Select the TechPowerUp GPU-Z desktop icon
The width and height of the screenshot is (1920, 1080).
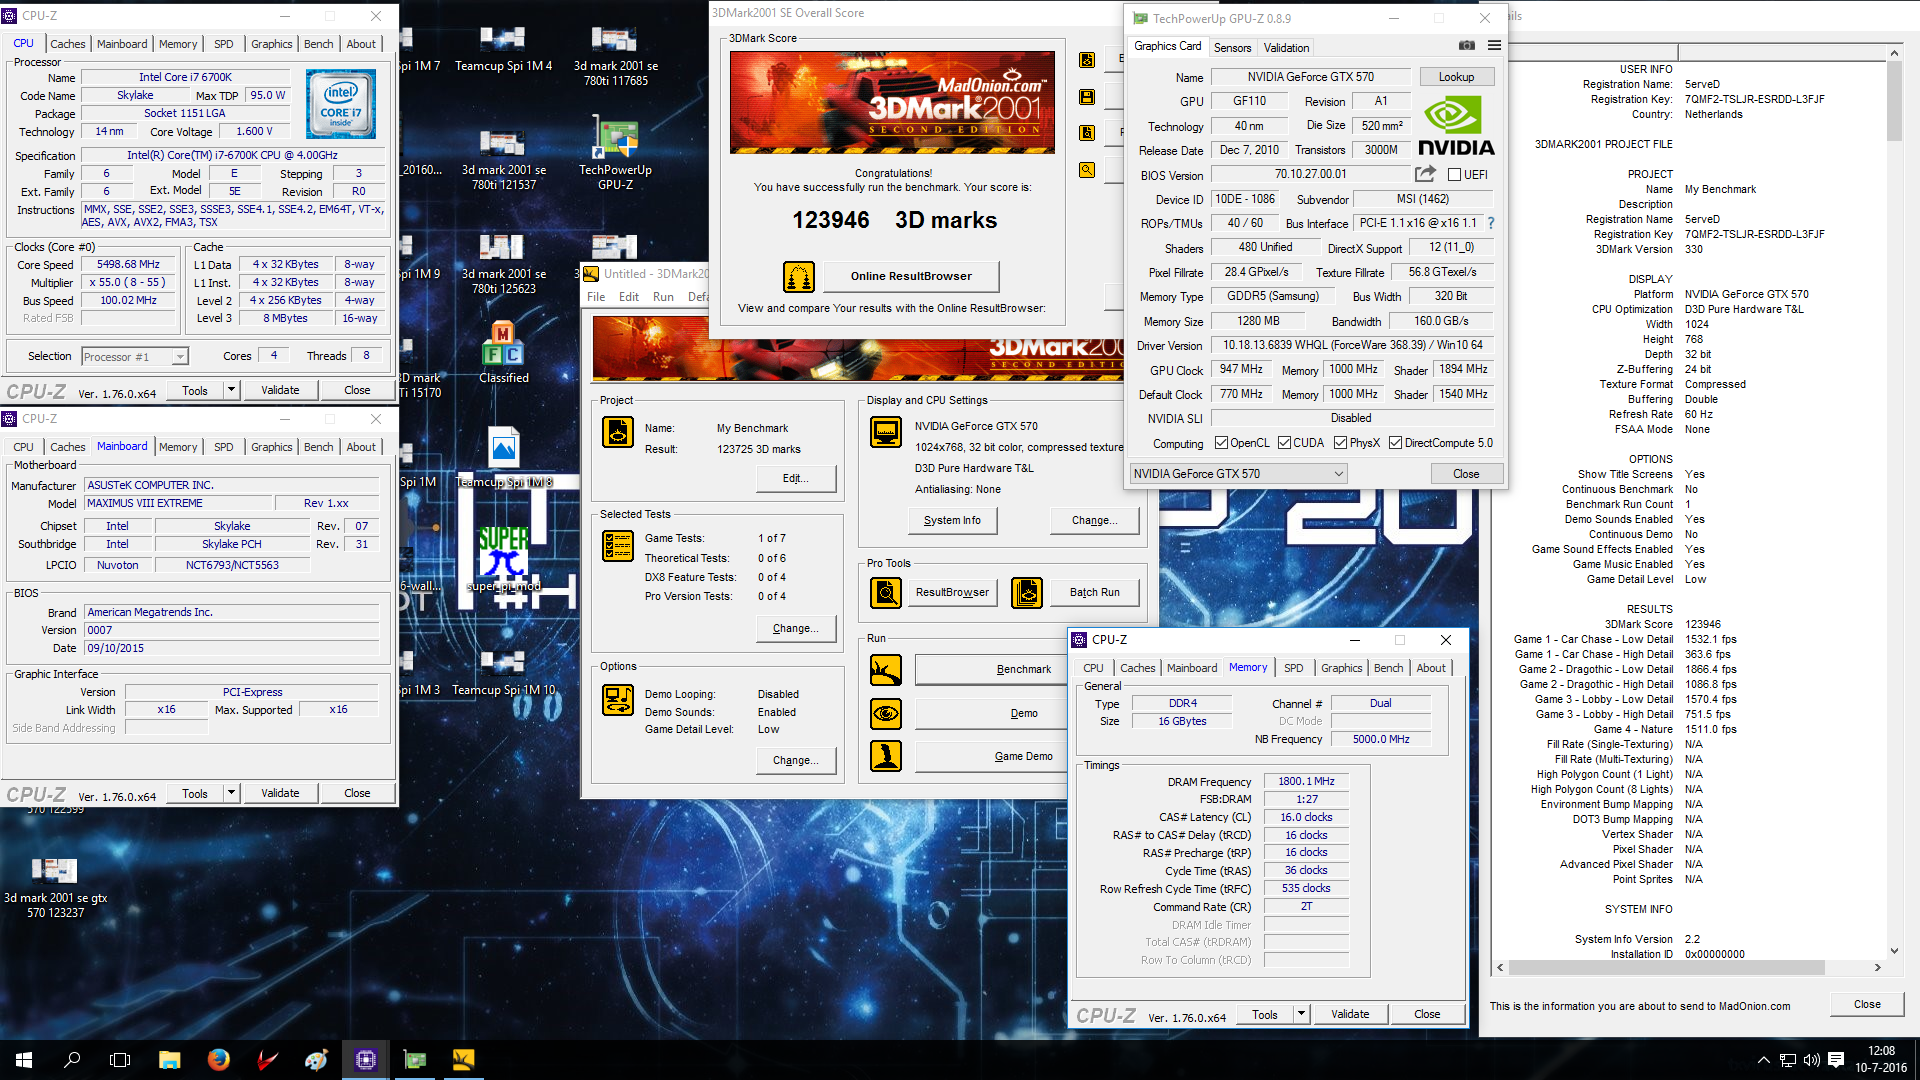pyautogui.click(x=615, y=153)
